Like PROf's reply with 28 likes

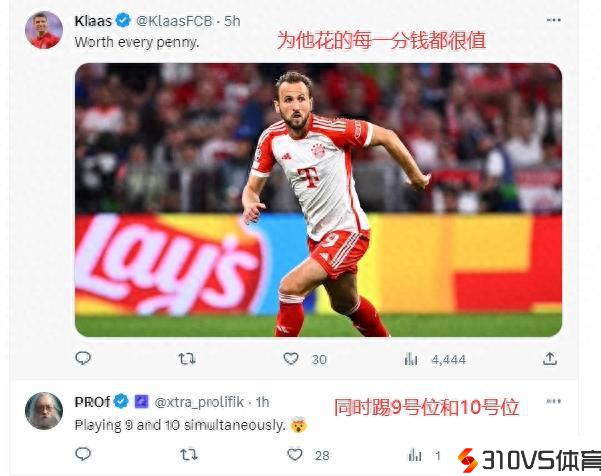(295, 455)
